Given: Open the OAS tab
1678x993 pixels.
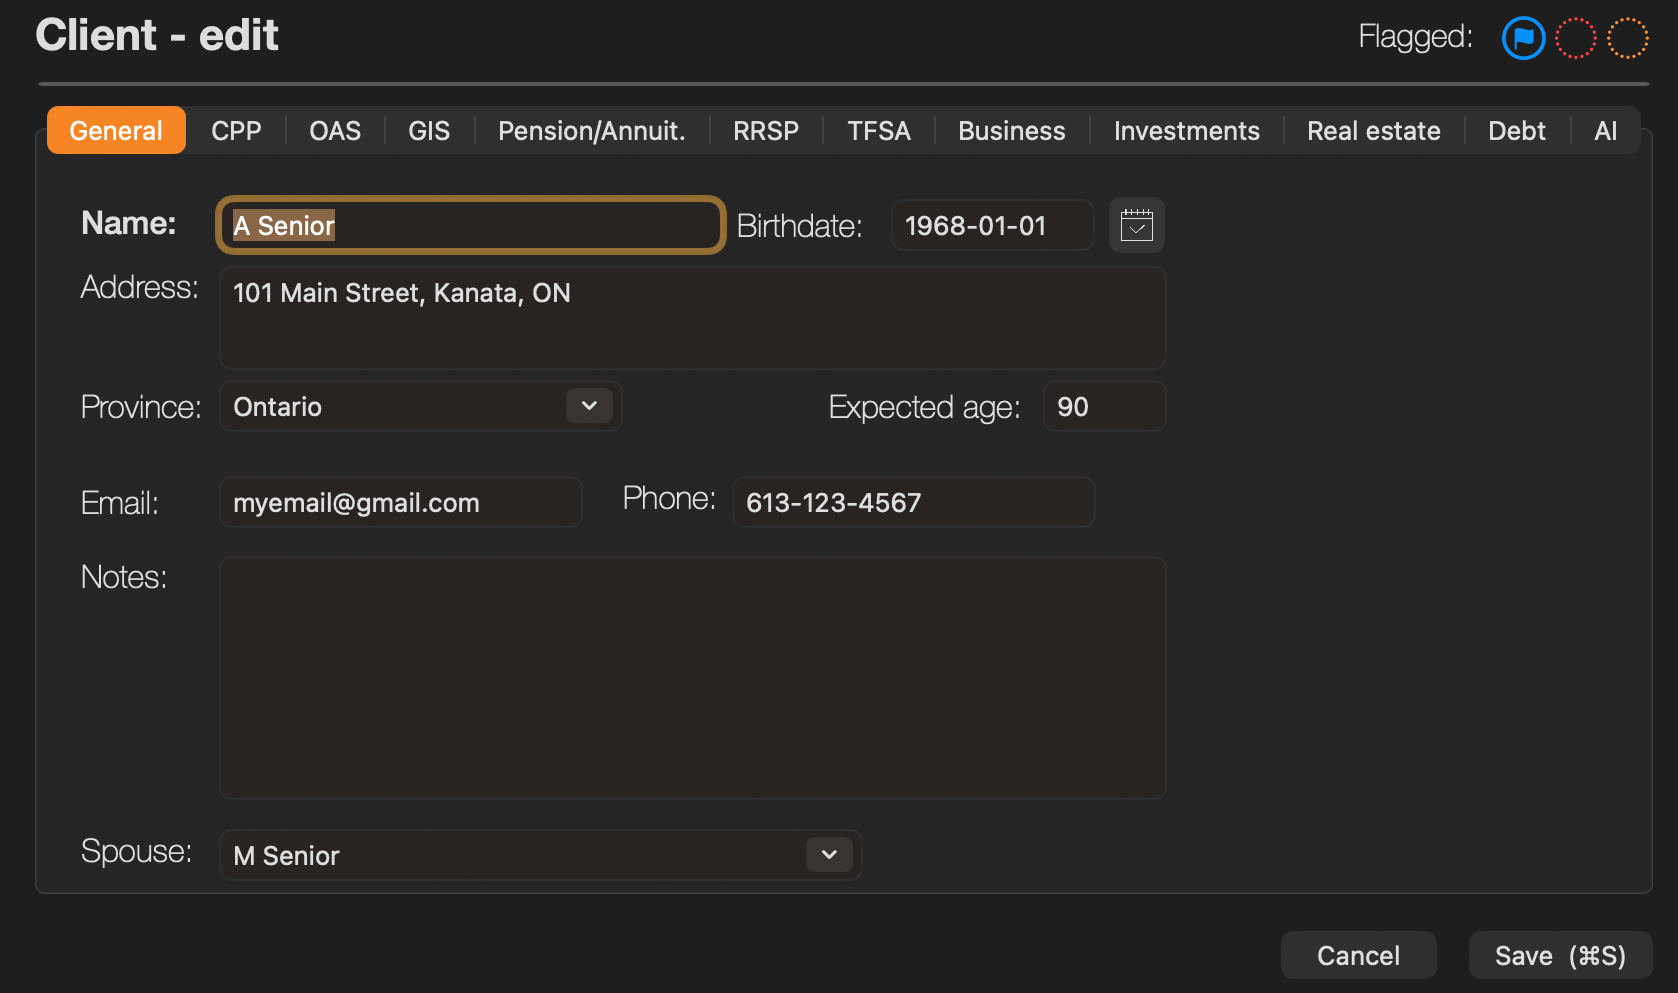Looking at the screenshot, I should 335,130.
